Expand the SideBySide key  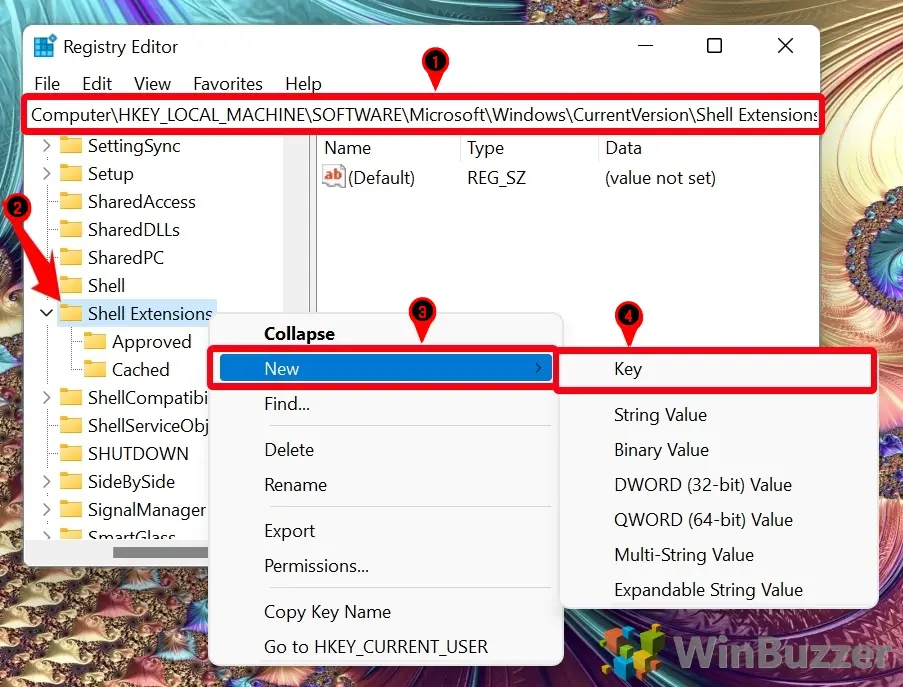[x=47, y=481]
